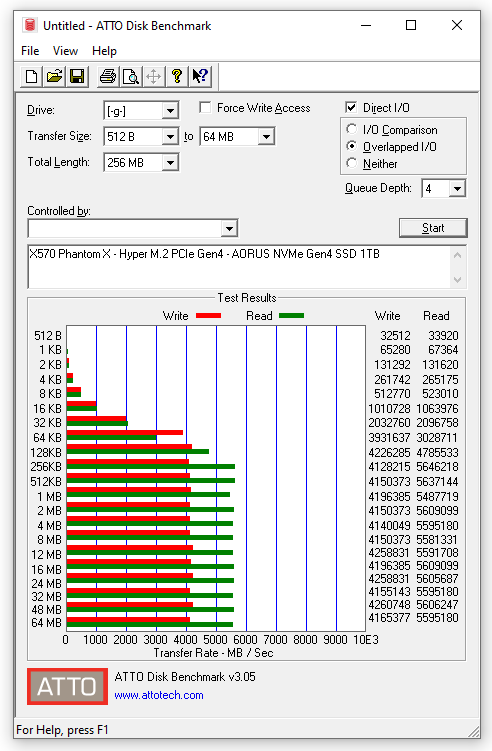Click the New document toolbar icon
The width and height of the screenshot is (492, 751).
tap(32, 77)
